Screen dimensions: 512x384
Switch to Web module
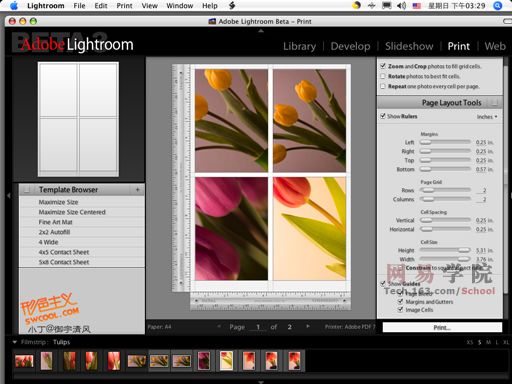tap(495, 46)
